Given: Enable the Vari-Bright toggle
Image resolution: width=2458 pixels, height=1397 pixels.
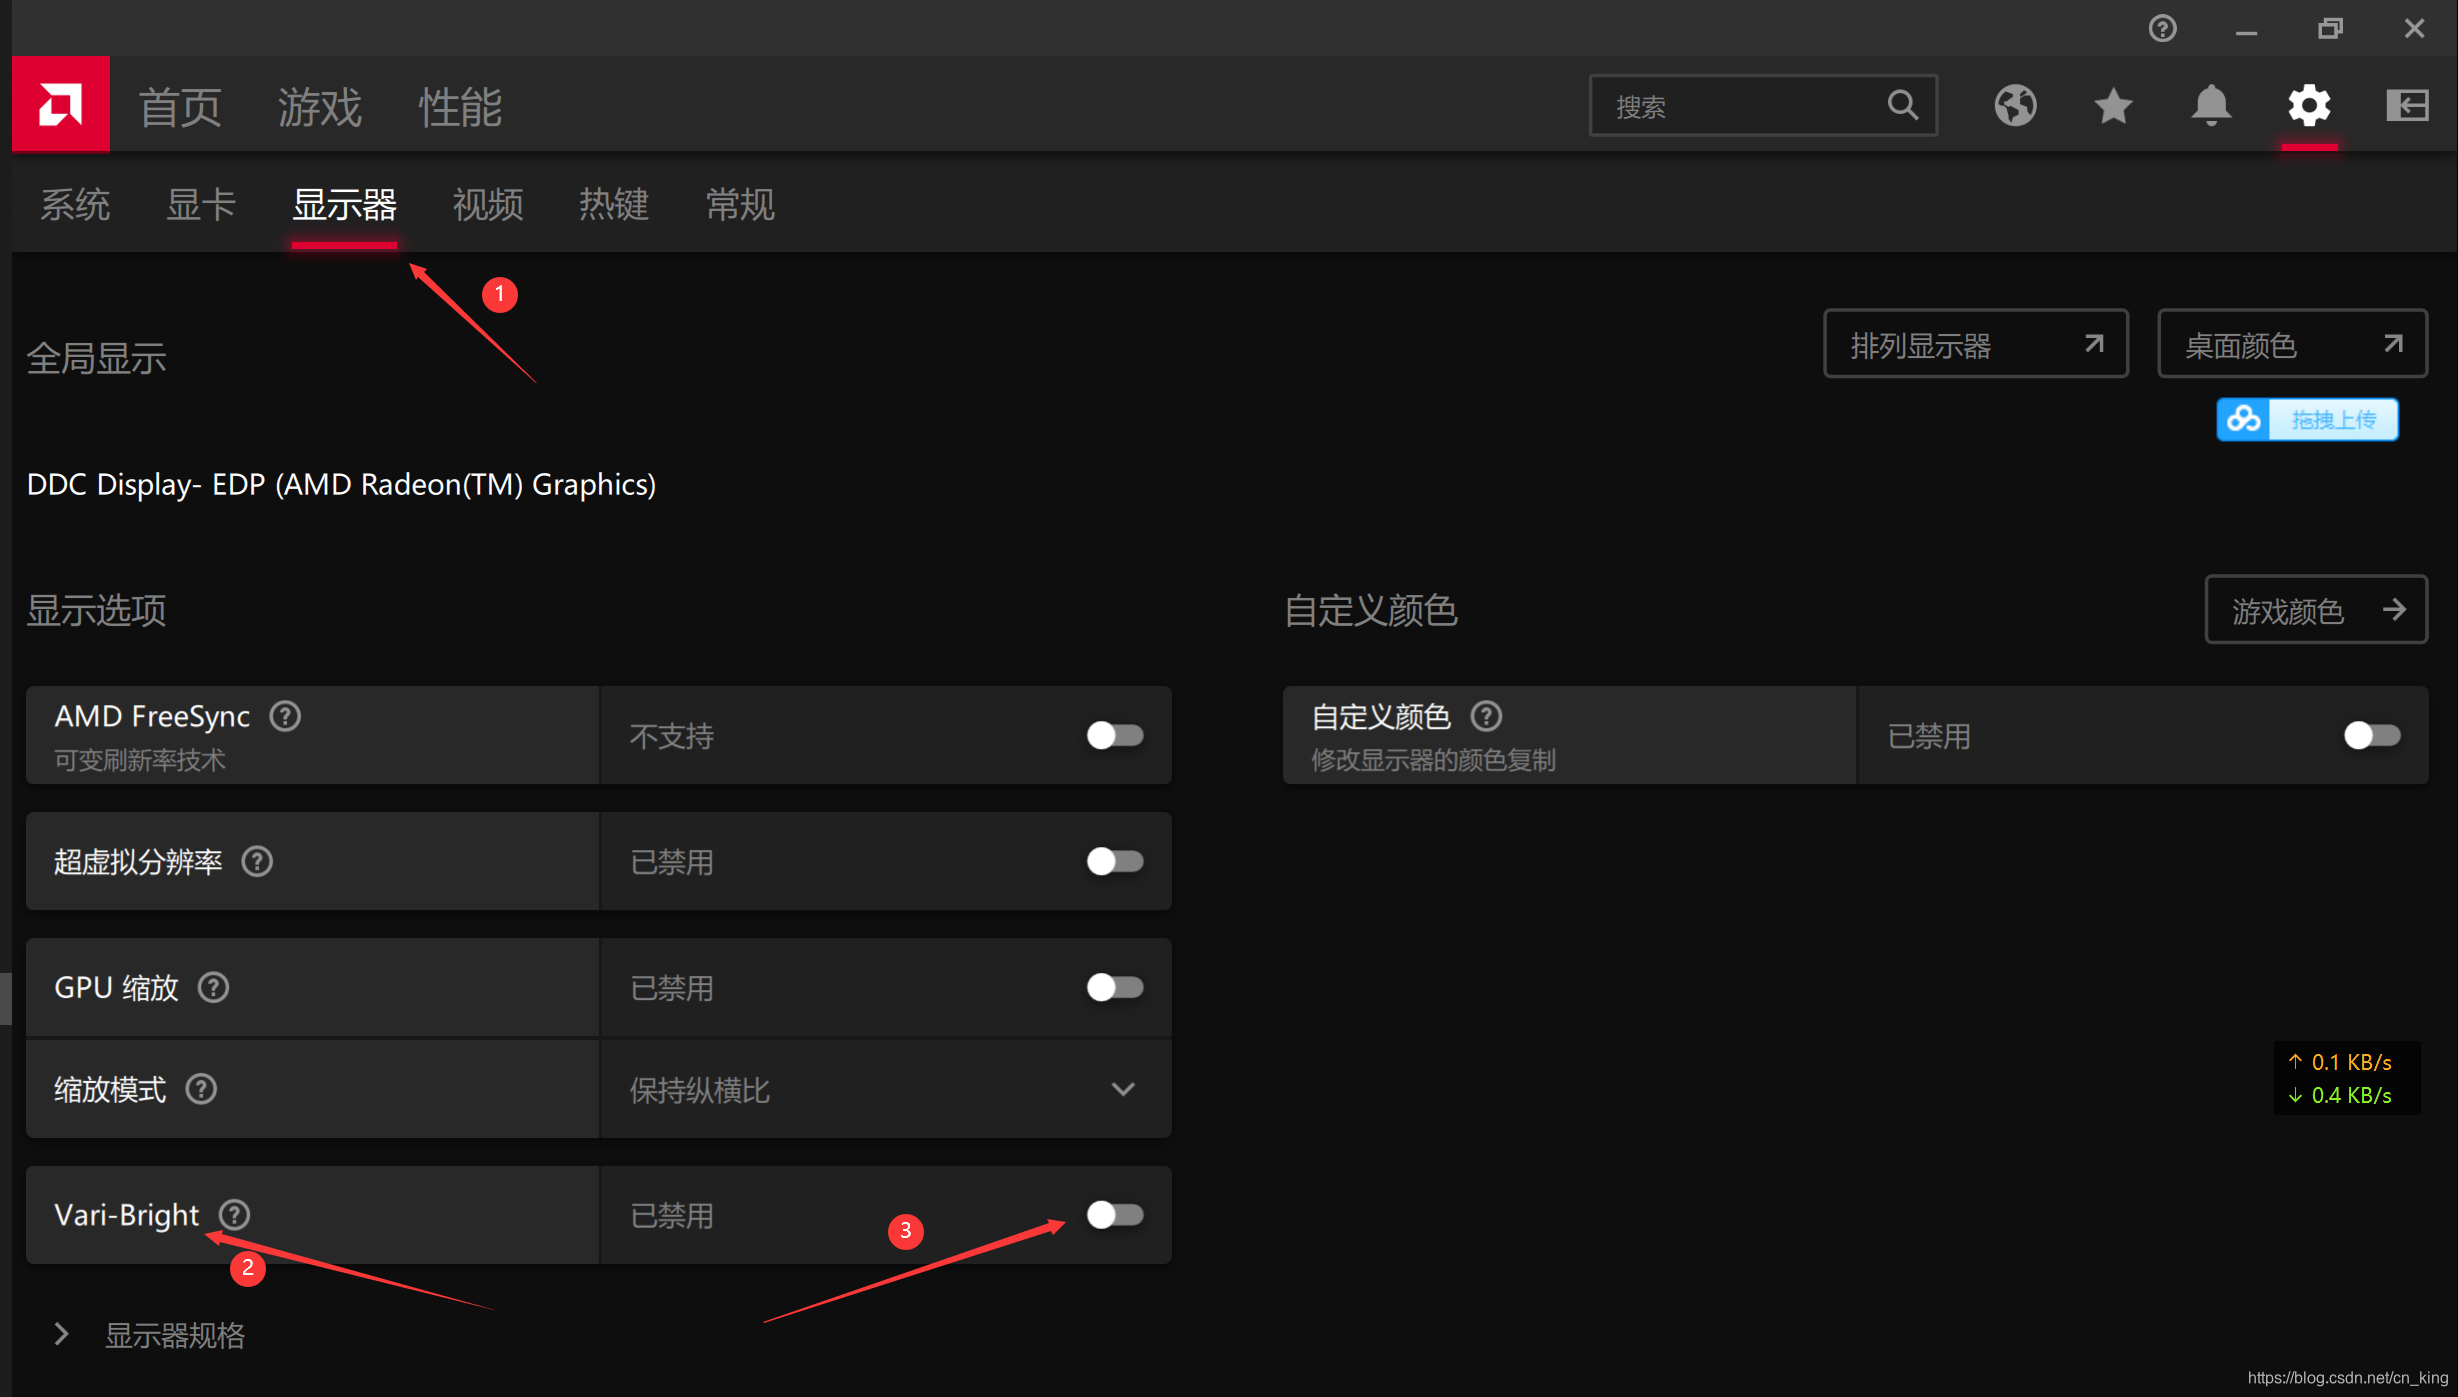Looking at the screenshot, I should point(1114,1214).
